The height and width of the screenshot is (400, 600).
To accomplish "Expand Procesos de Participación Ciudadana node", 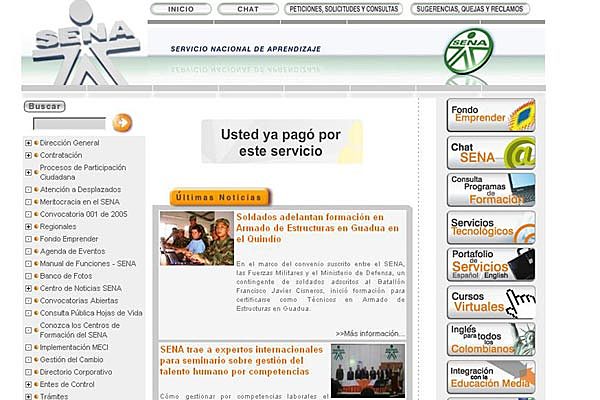I will tap(28, 173).
